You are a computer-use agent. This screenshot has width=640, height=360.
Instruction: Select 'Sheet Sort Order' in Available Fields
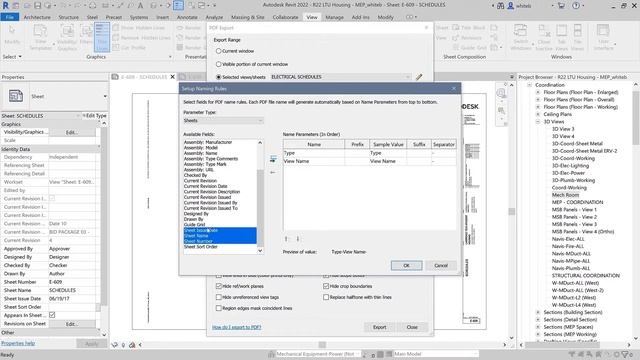(201, 247)
